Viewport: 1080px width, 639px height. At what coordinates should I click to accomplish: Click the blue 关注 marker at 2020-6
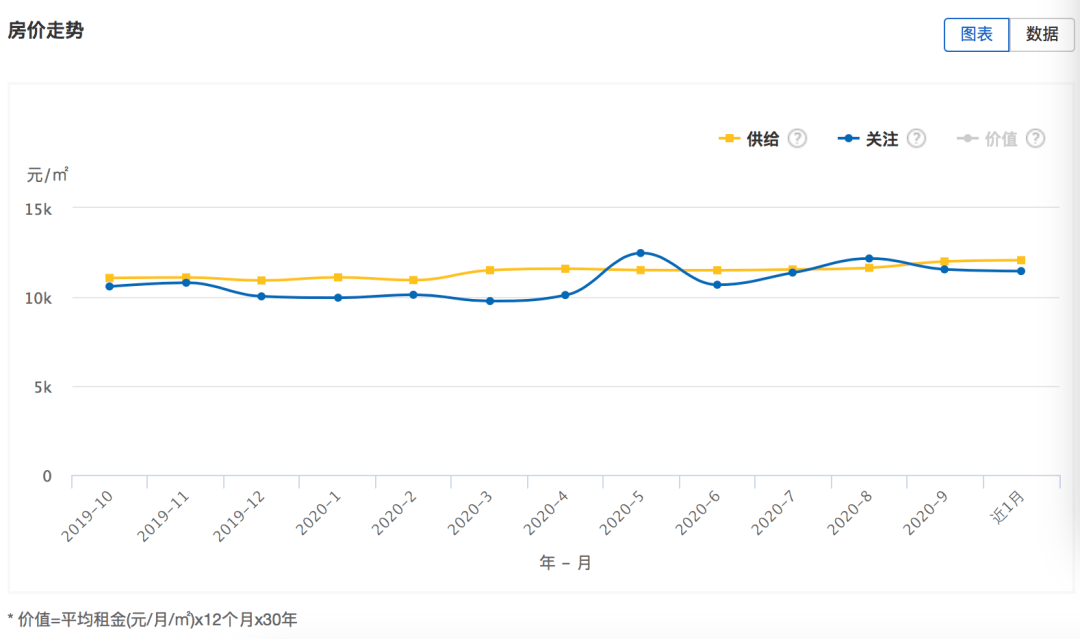[x=717, y=284]
